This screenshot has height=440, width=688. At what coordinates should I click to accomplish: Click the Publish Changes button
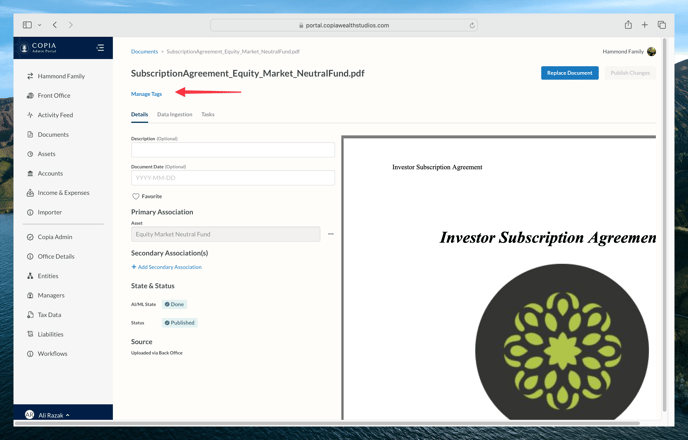(x=630, y=73)
